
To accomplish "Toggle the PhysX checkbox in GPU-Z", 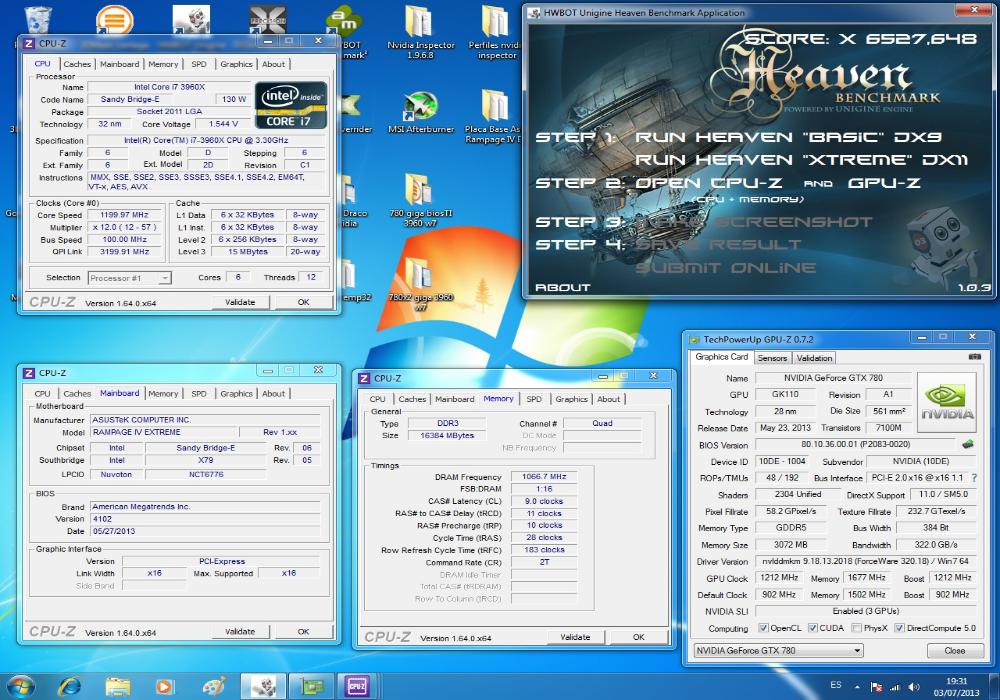I will click(857, 628).
